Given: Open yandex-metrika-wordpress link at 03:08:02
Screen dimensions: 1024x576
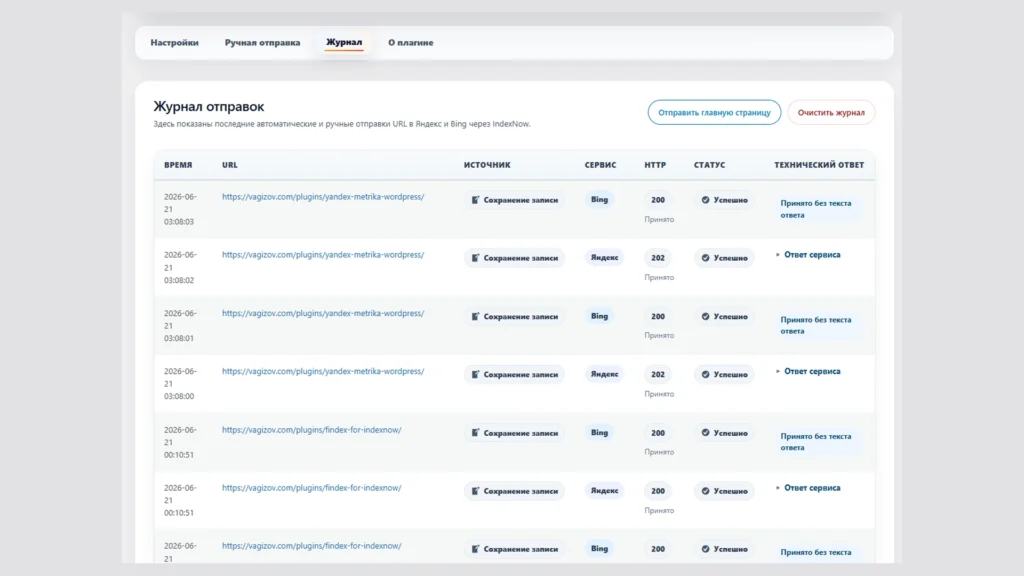Looking at the screenshot, I should tap(323, 255).
